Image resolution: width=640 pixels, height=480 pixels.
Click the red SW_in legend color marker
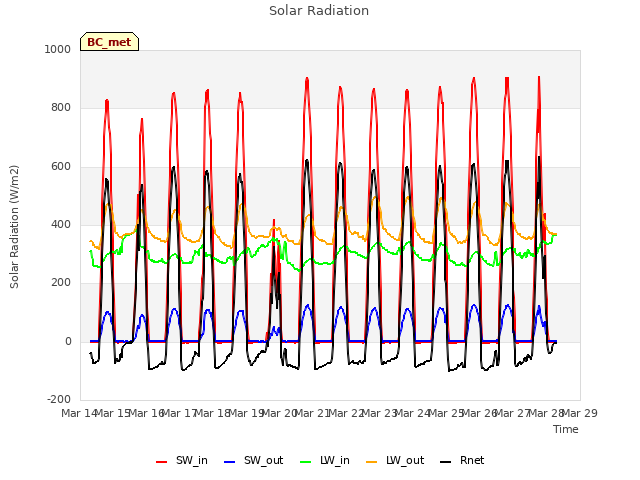pos(162,462)
